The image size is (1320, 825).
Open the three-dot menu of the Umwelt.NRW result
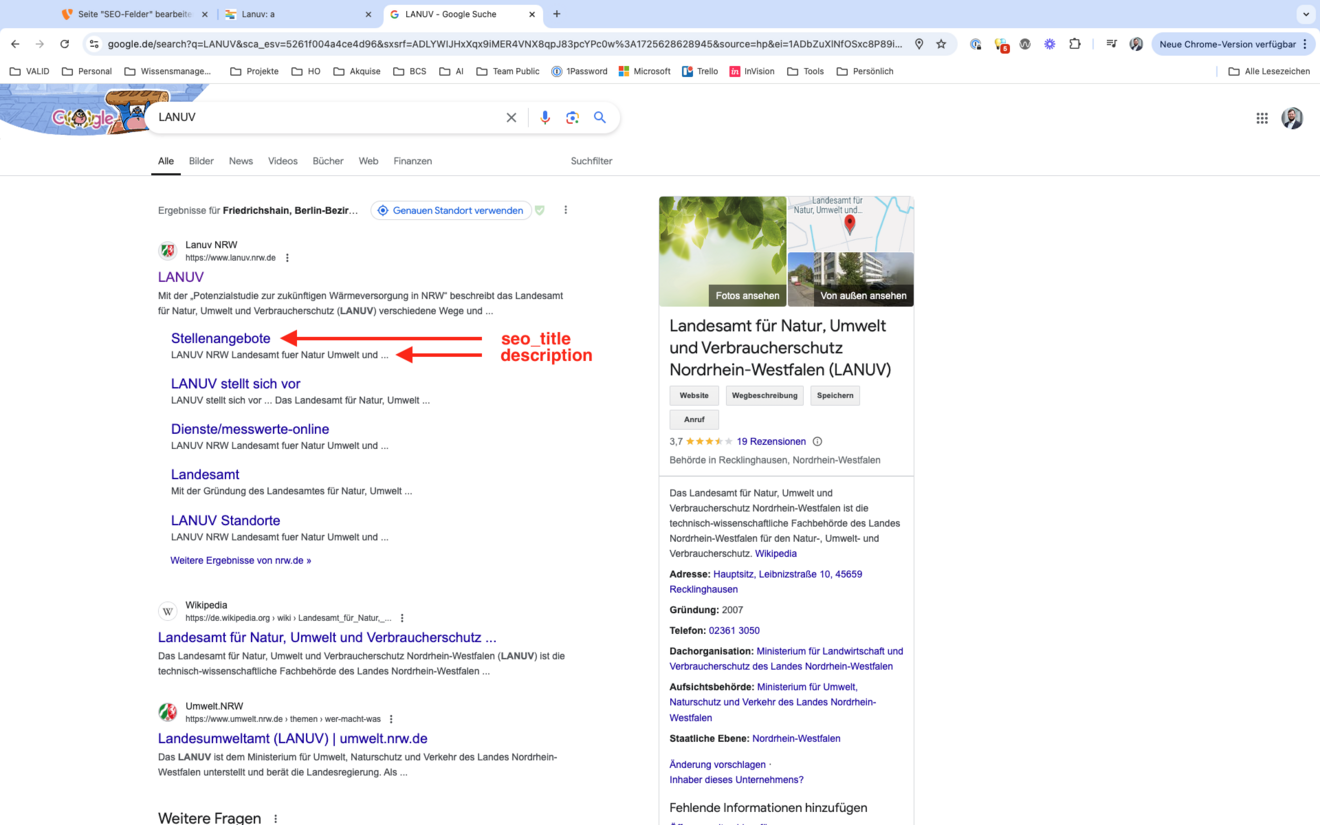pyautogui.click(x=391, y=719)
